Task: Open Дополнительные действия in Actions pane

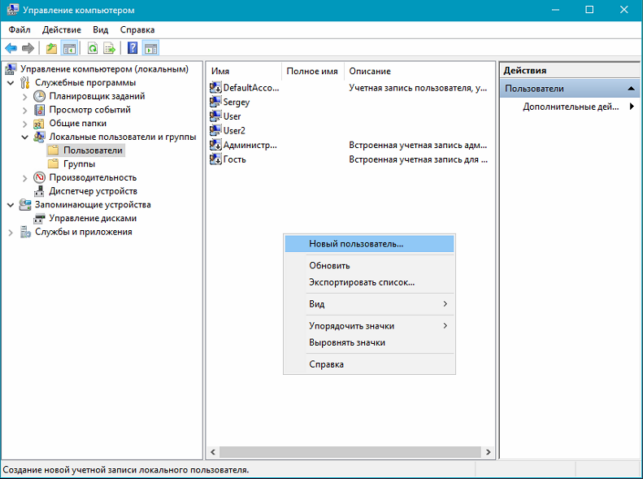Action: [x=570, y=107]
